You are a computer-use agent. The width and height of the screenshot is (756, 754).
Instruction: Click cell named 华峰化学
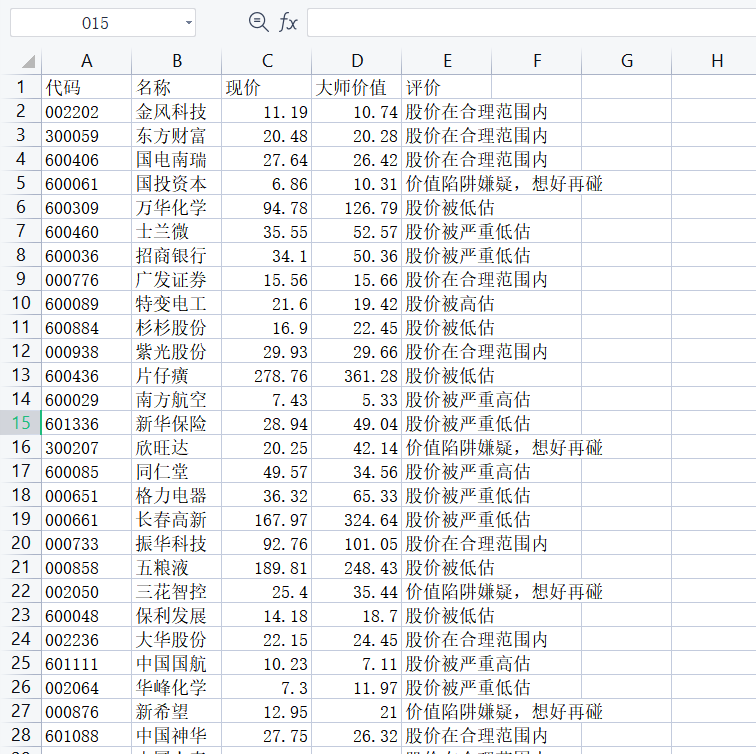[176, 687]
